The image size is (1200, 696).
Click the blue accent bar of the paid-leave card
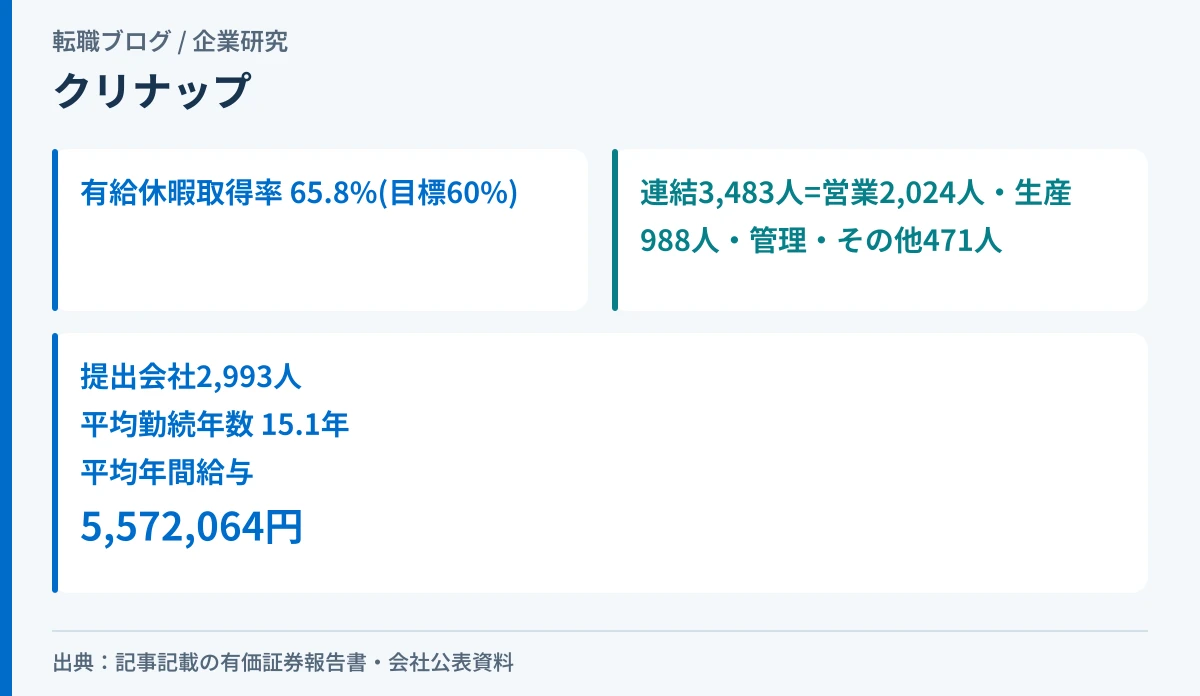click(x=55, y=230)
